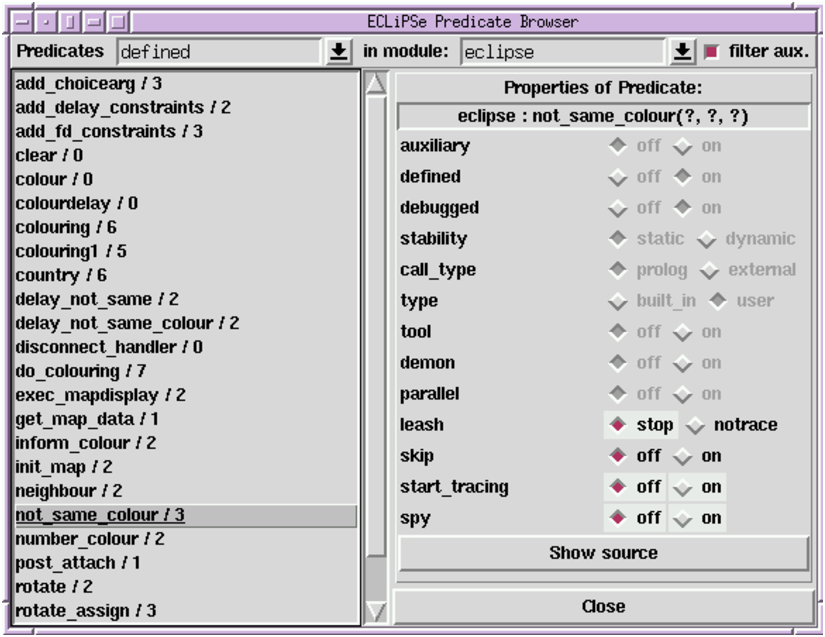This screenshot has height=637, width=825.
Task: Click the scrollbar up arrow in predicate list
Action: [x=376, y=84]
